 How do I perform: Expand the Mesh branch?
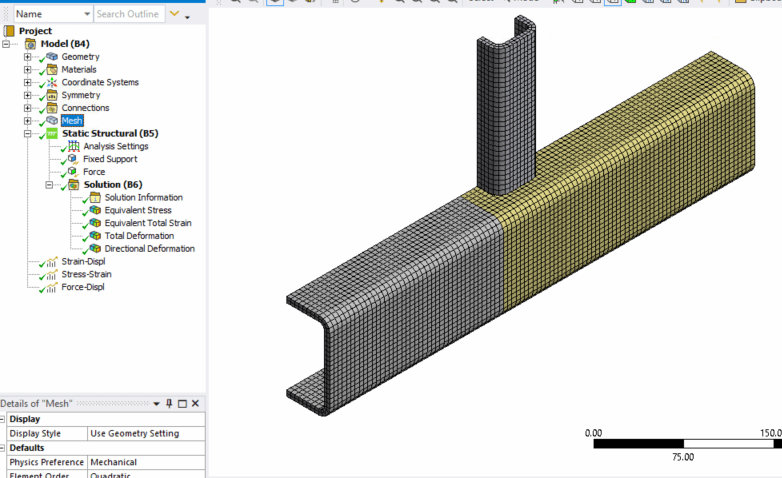[x=28, y=121]
